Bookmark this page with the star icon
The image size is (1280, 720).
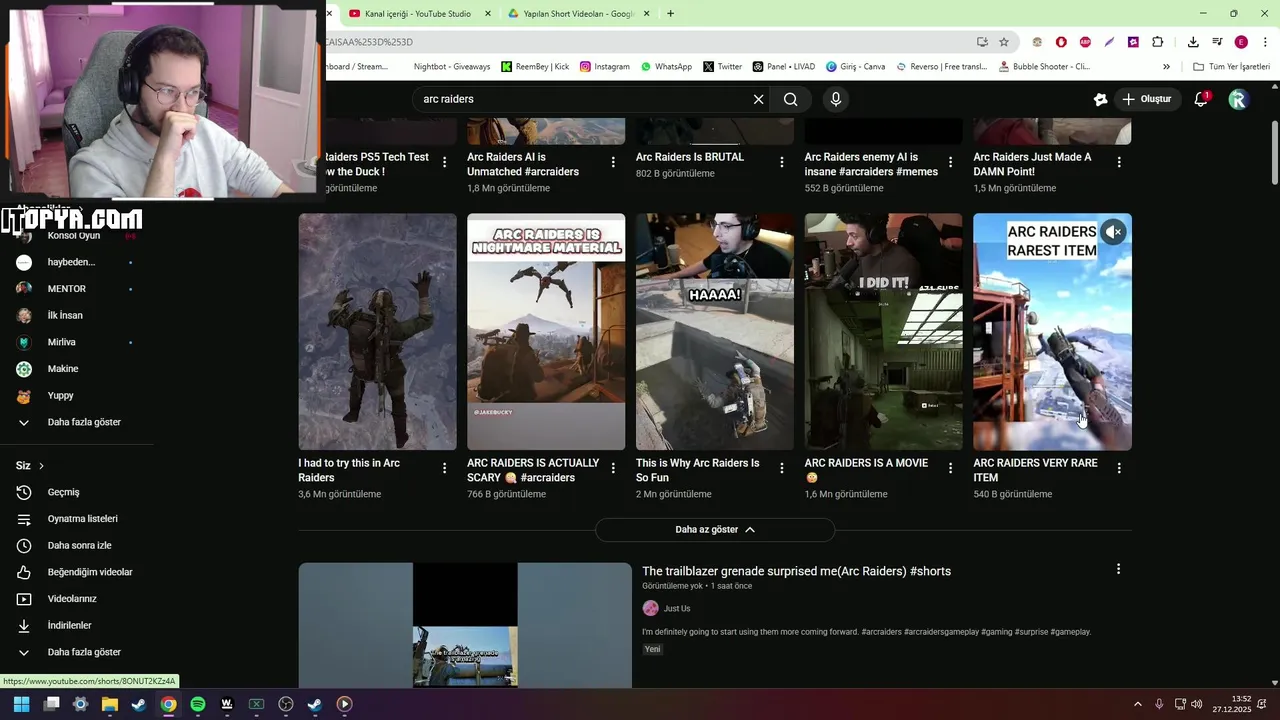coord(1004,42)
